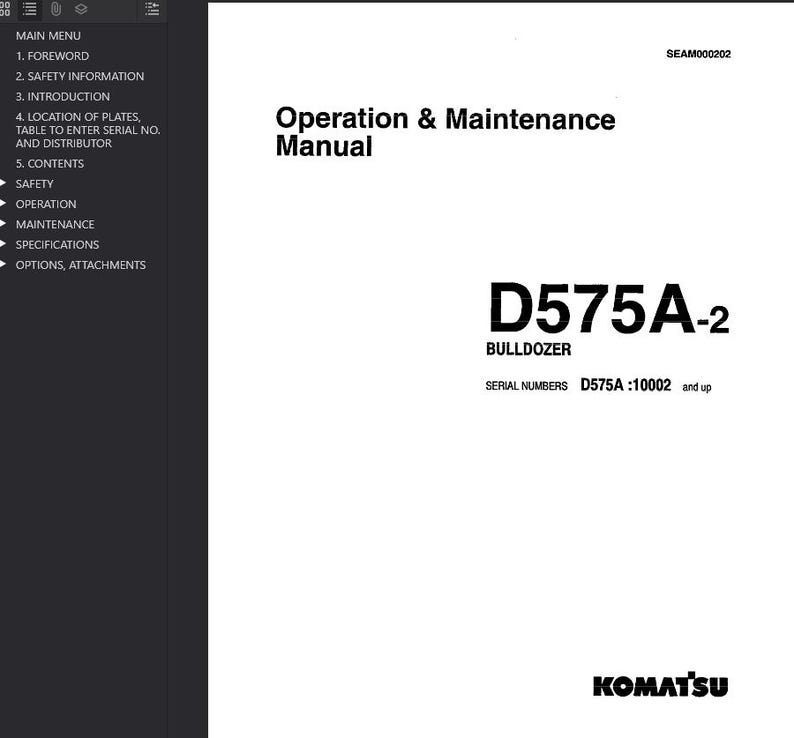
Task: Click the KOMATSU logo
Action: pos(660,685)
